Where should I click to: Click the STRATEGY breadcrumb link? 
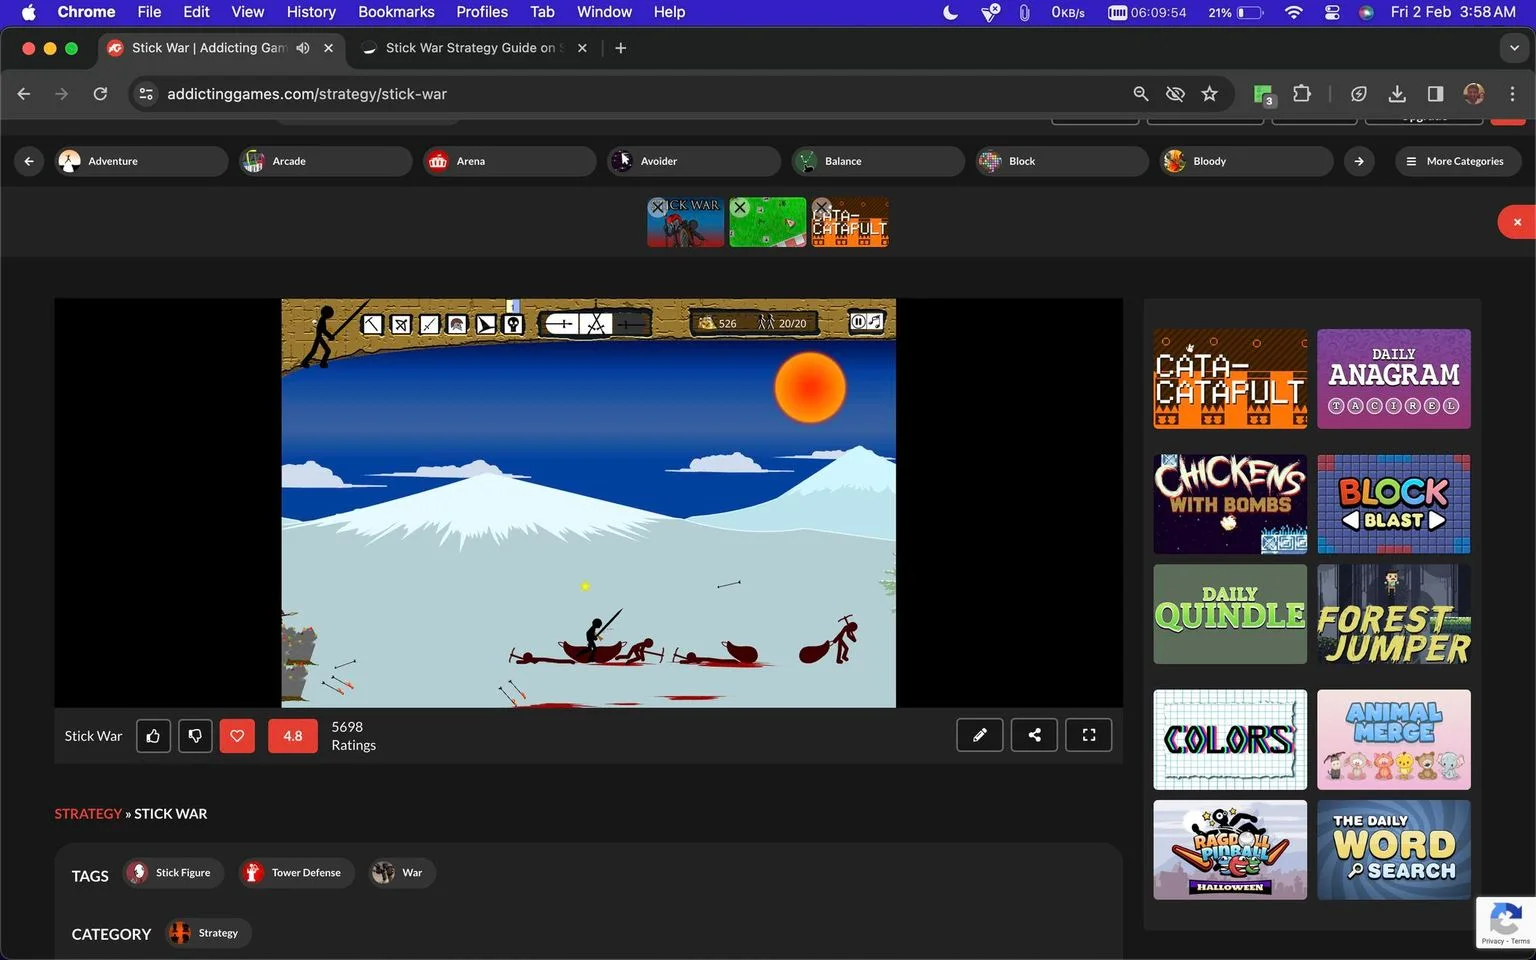tap(88, 814)
